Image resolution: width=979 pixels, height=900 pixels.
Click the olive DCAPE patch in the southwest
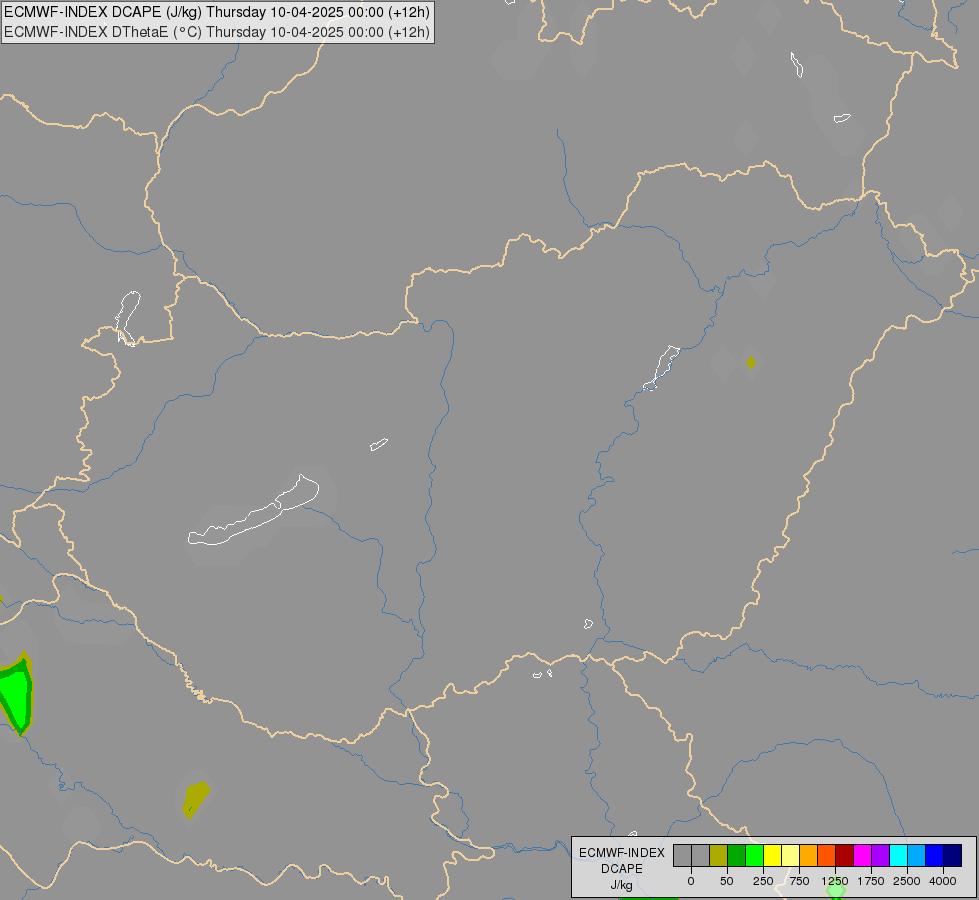click(196, 799)
